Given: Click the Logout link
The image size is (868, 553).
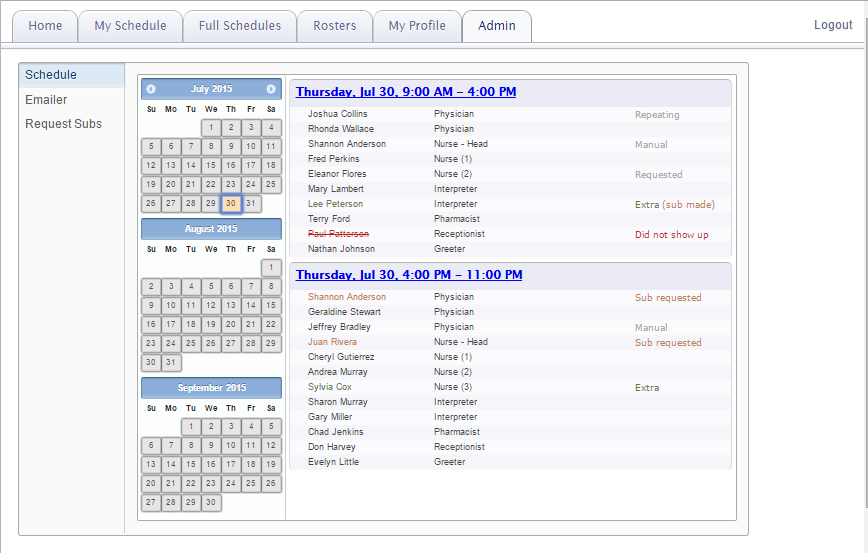Looking at the screenshot, I should [833, 25].
